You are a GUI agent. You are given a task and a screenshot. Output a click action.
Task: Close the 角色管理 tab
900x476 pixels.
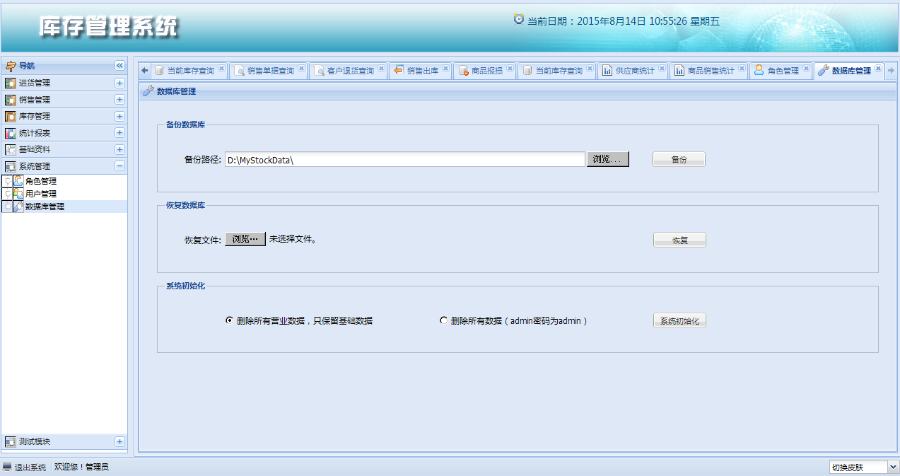805,68
